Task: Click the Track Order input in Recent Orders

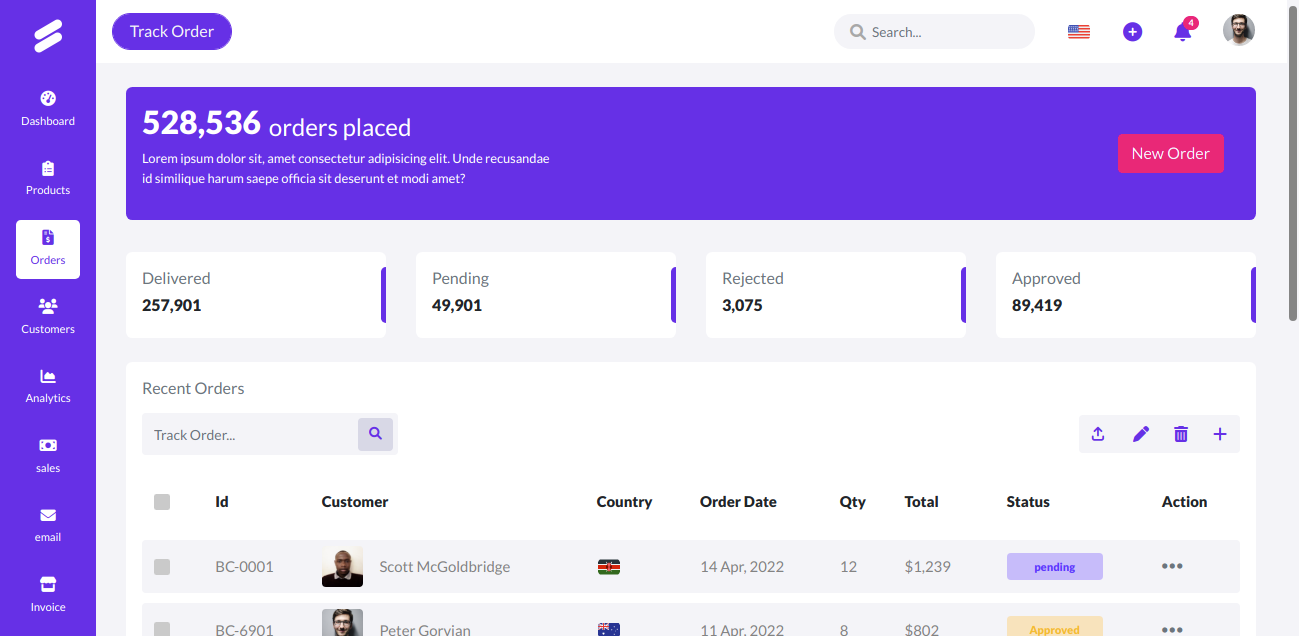Action: click(x=250, y=435)
